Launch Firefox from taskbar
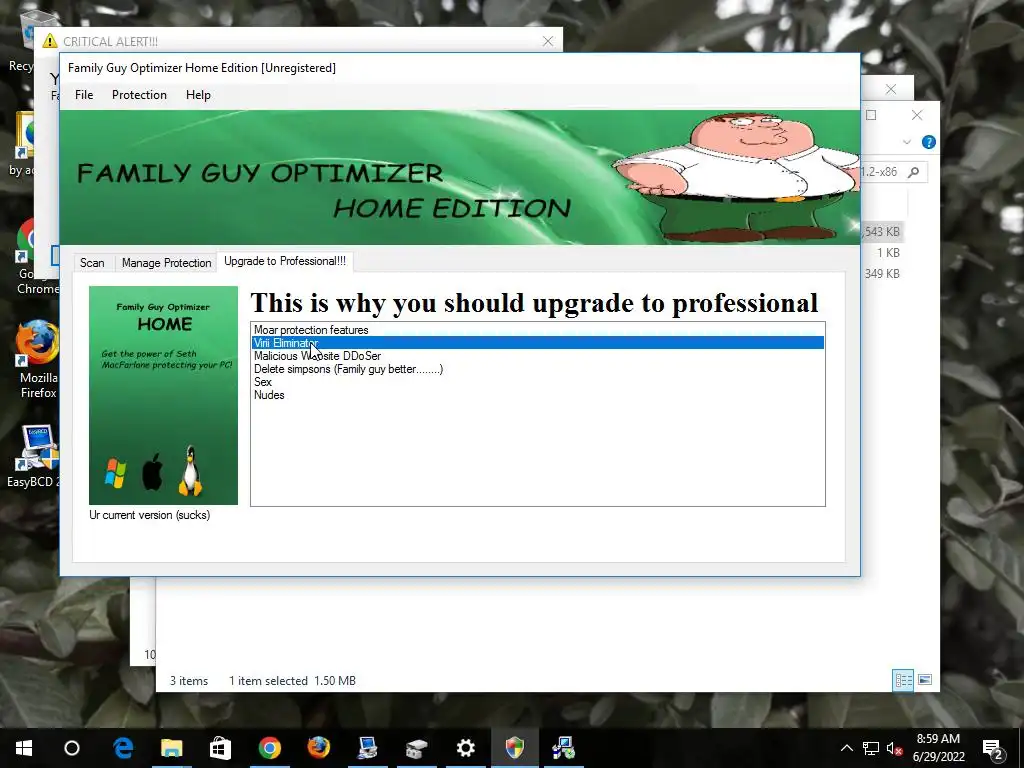This screenshot has width=1024, height=768. (x=319, y=748)
